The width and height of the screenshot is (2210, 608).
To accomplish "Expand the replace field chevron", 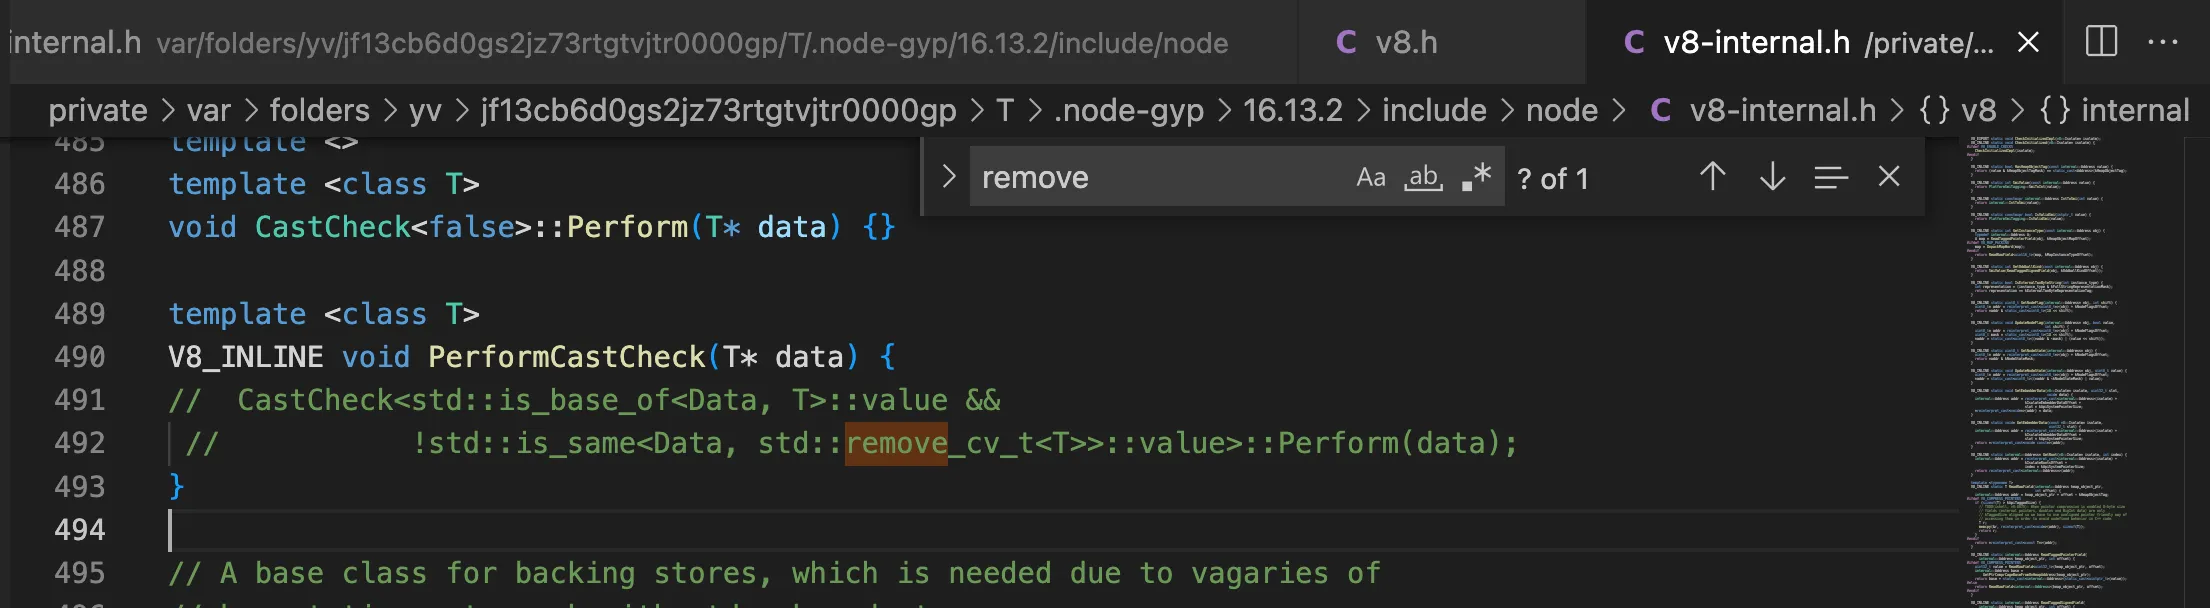I will point(948,177).
